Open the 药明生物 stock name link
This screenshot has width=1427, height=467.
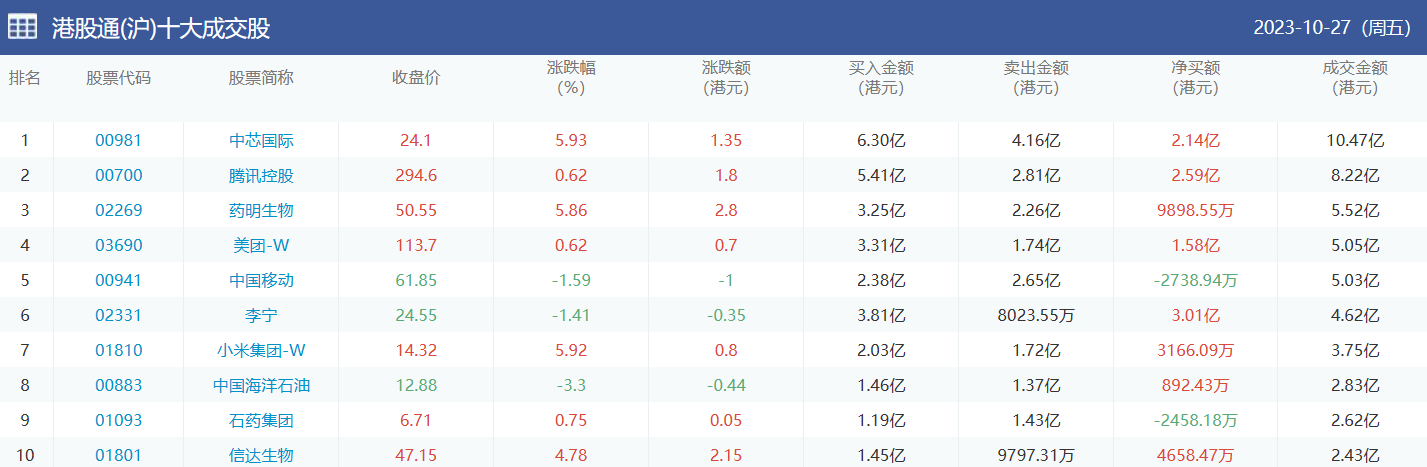pos(261,211)
